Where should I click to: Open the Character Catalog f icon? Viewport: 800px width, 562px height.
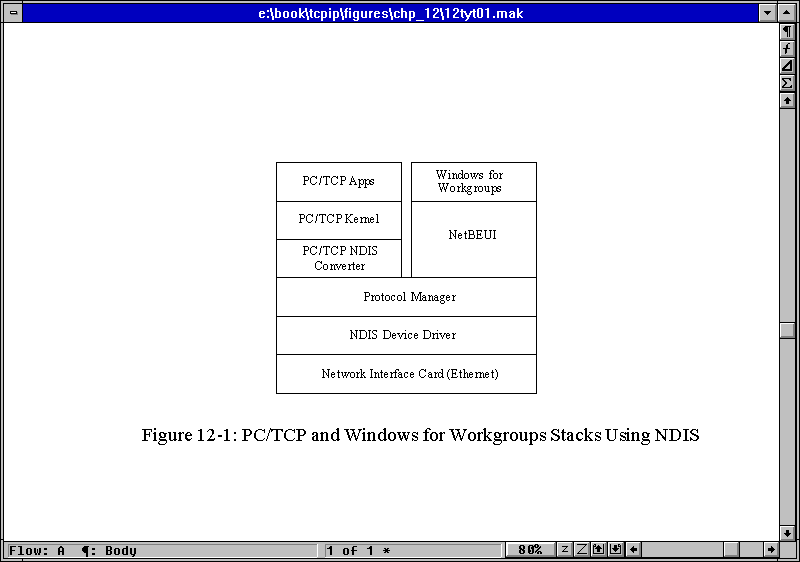787,49
